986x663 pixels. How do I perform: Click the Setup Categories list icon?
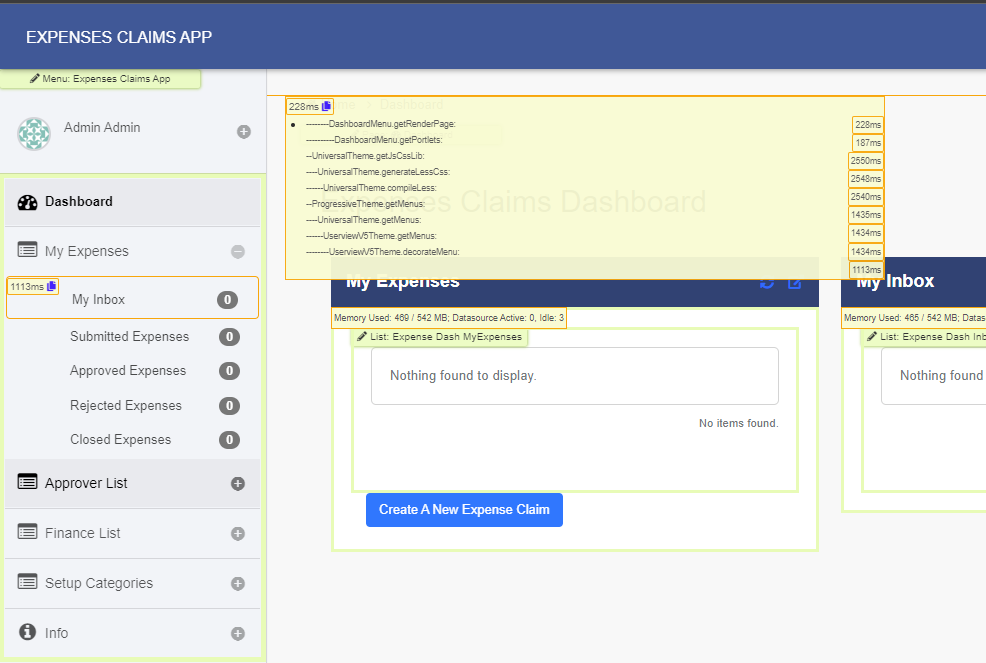(27, 581)
